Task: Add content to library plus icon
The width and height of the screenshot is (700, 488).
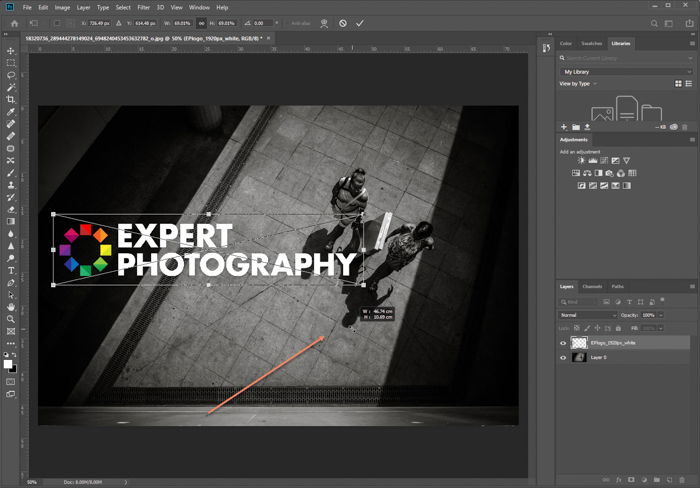Action: [x=564, y=127]
